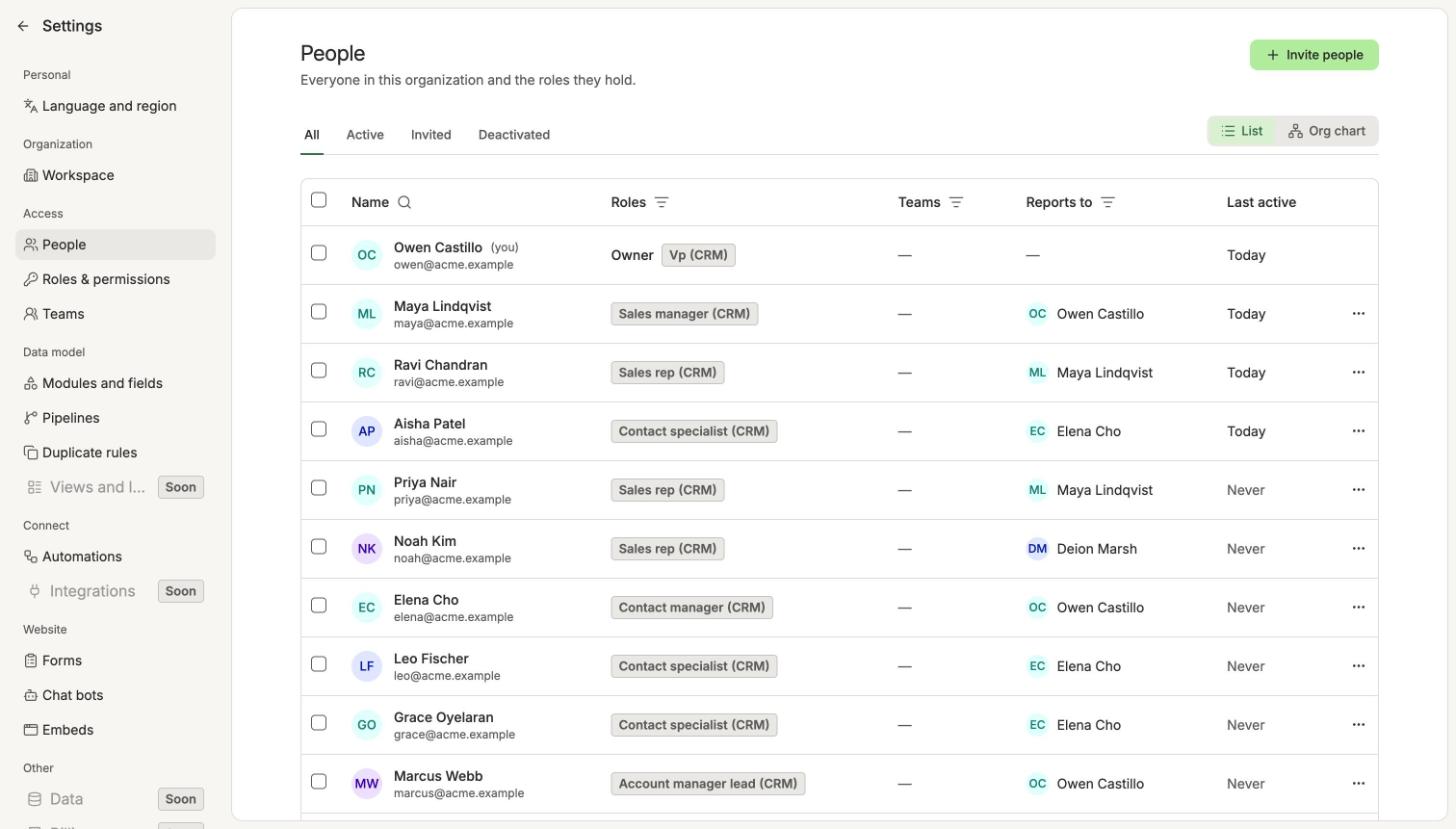Go to Pipelines in sidebar
This screenshot has height=829, width=1456.
pyautogui.click(x=116, y=418)
